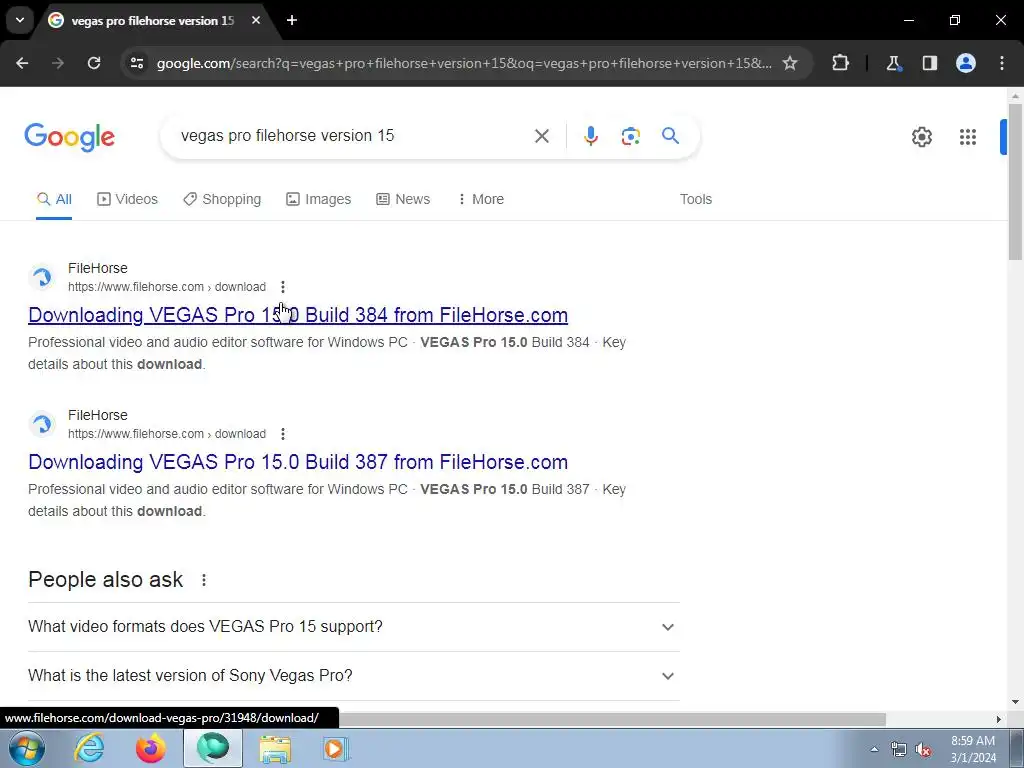Open File Explorer from taskbar
The width and height of the screenshot is (1024, 768).
point(275,749)
